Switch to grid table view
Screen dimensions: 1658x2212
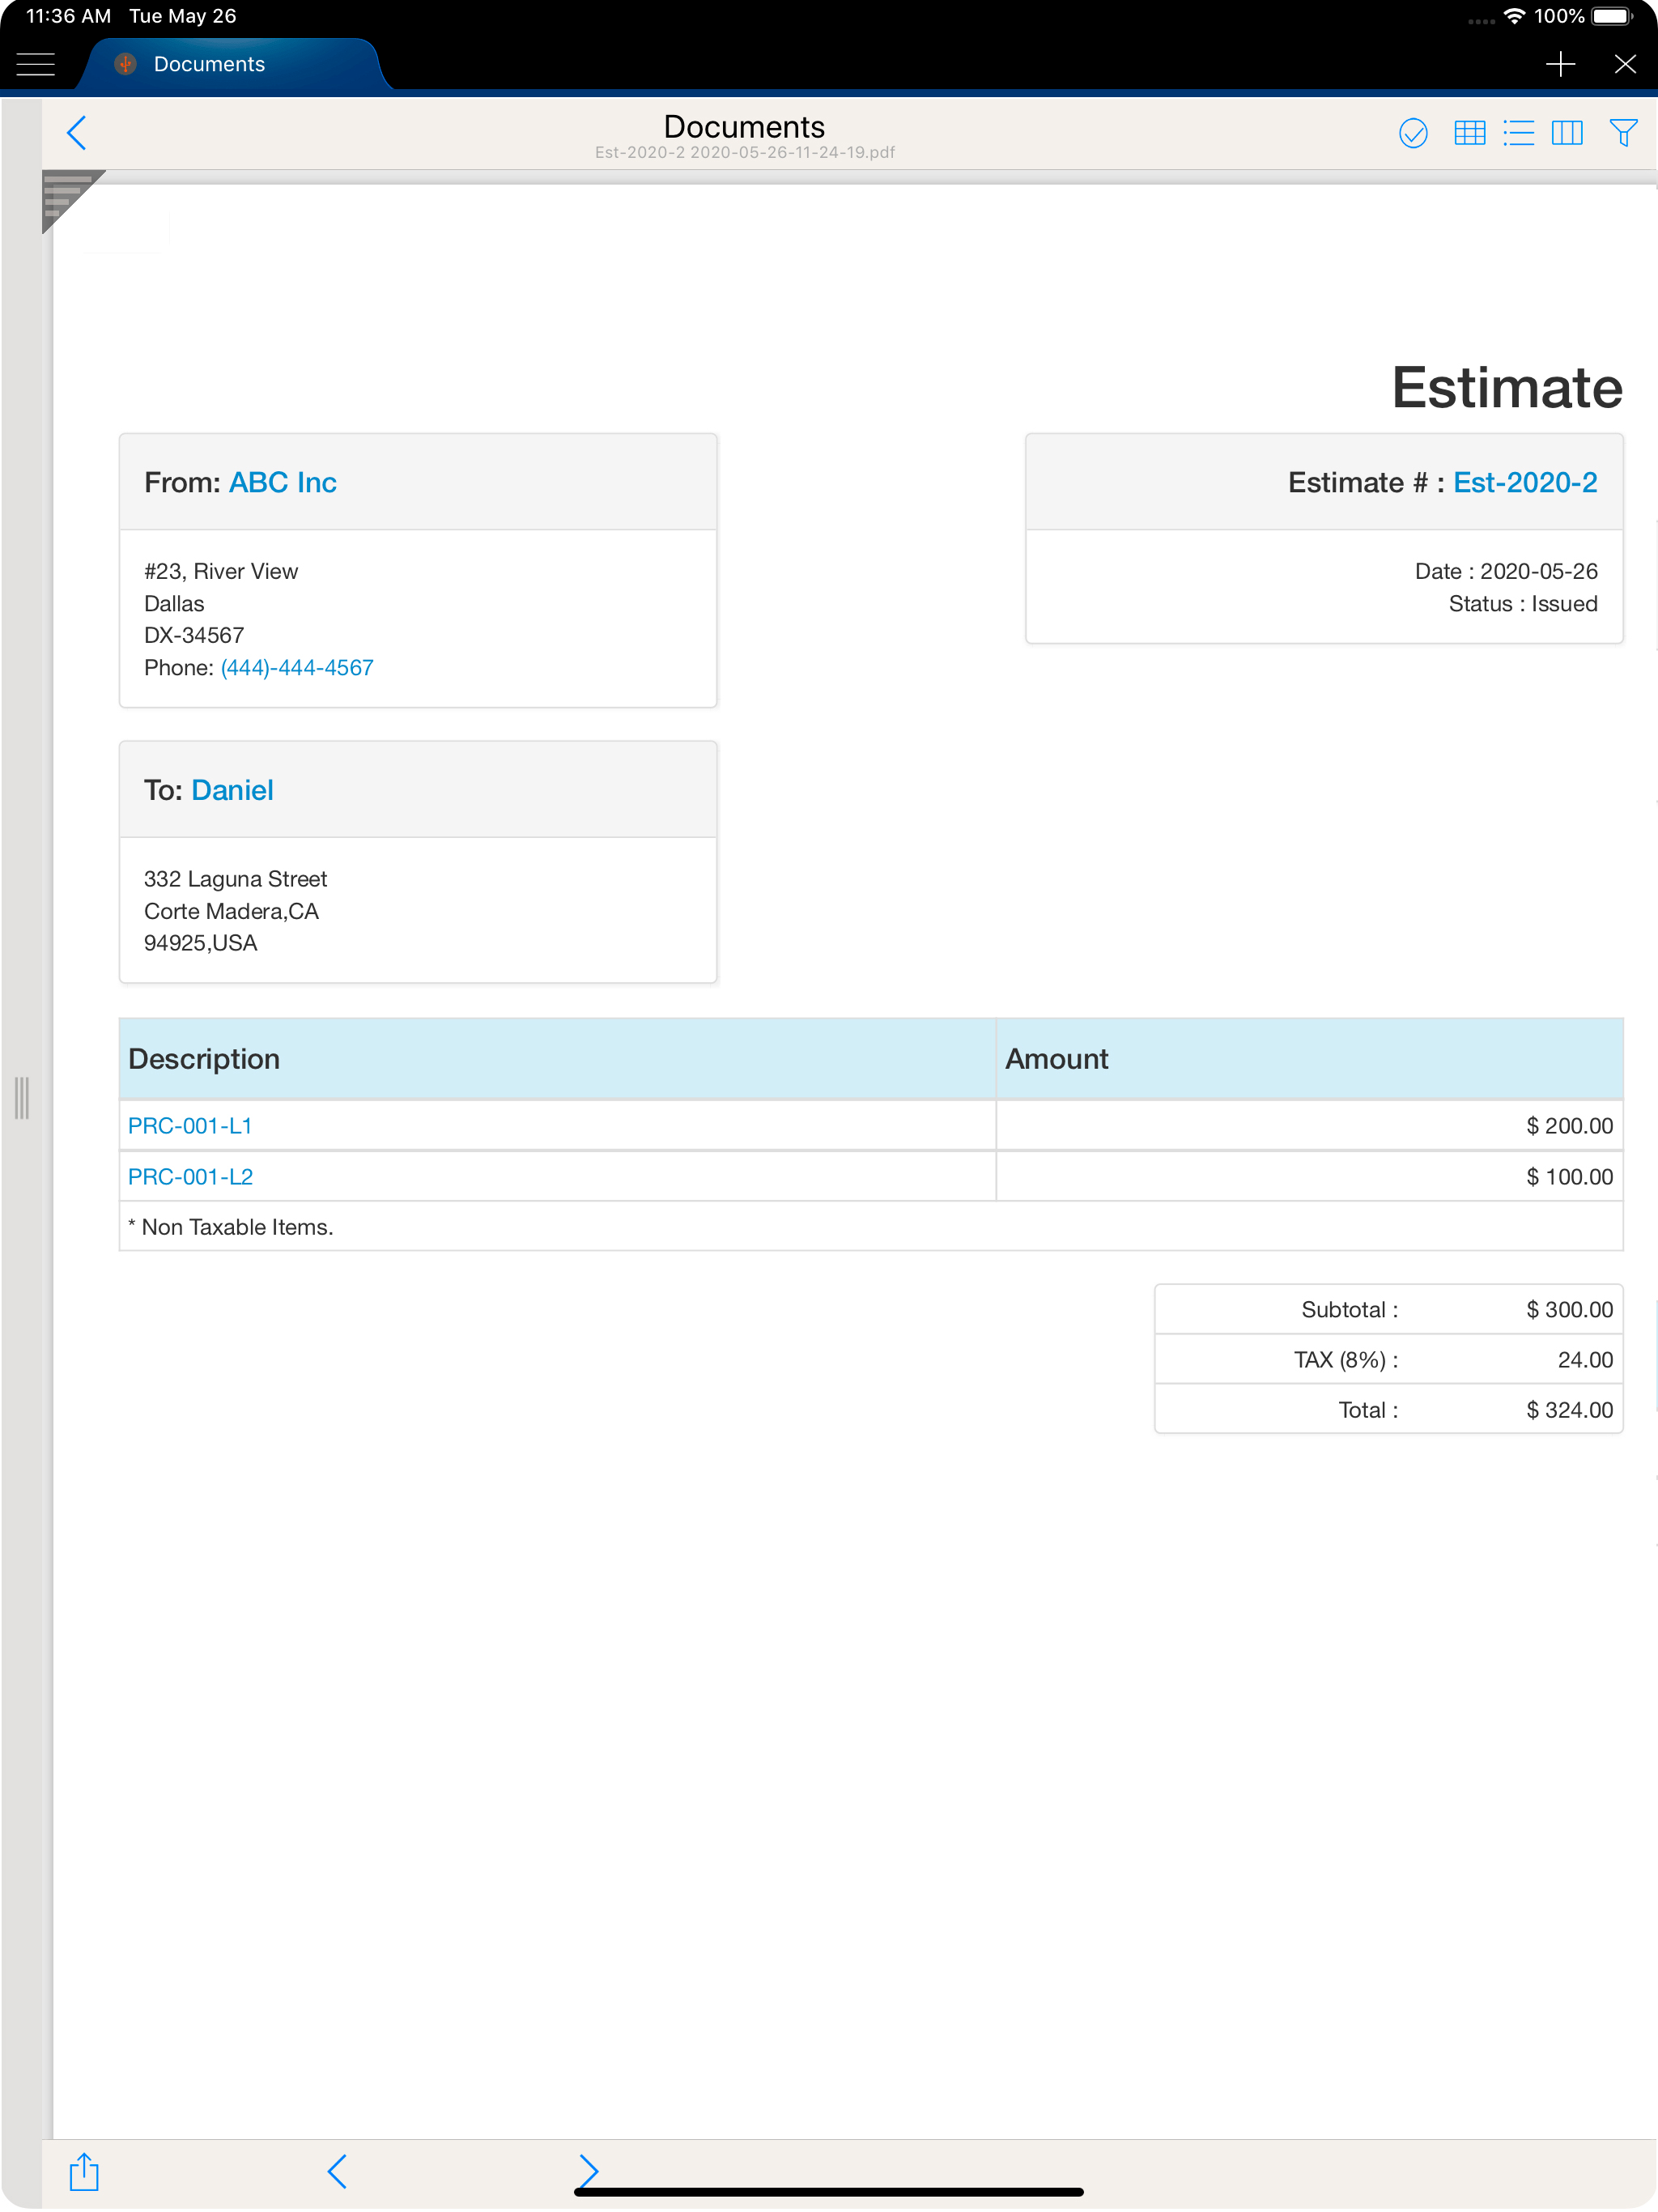1469,133
